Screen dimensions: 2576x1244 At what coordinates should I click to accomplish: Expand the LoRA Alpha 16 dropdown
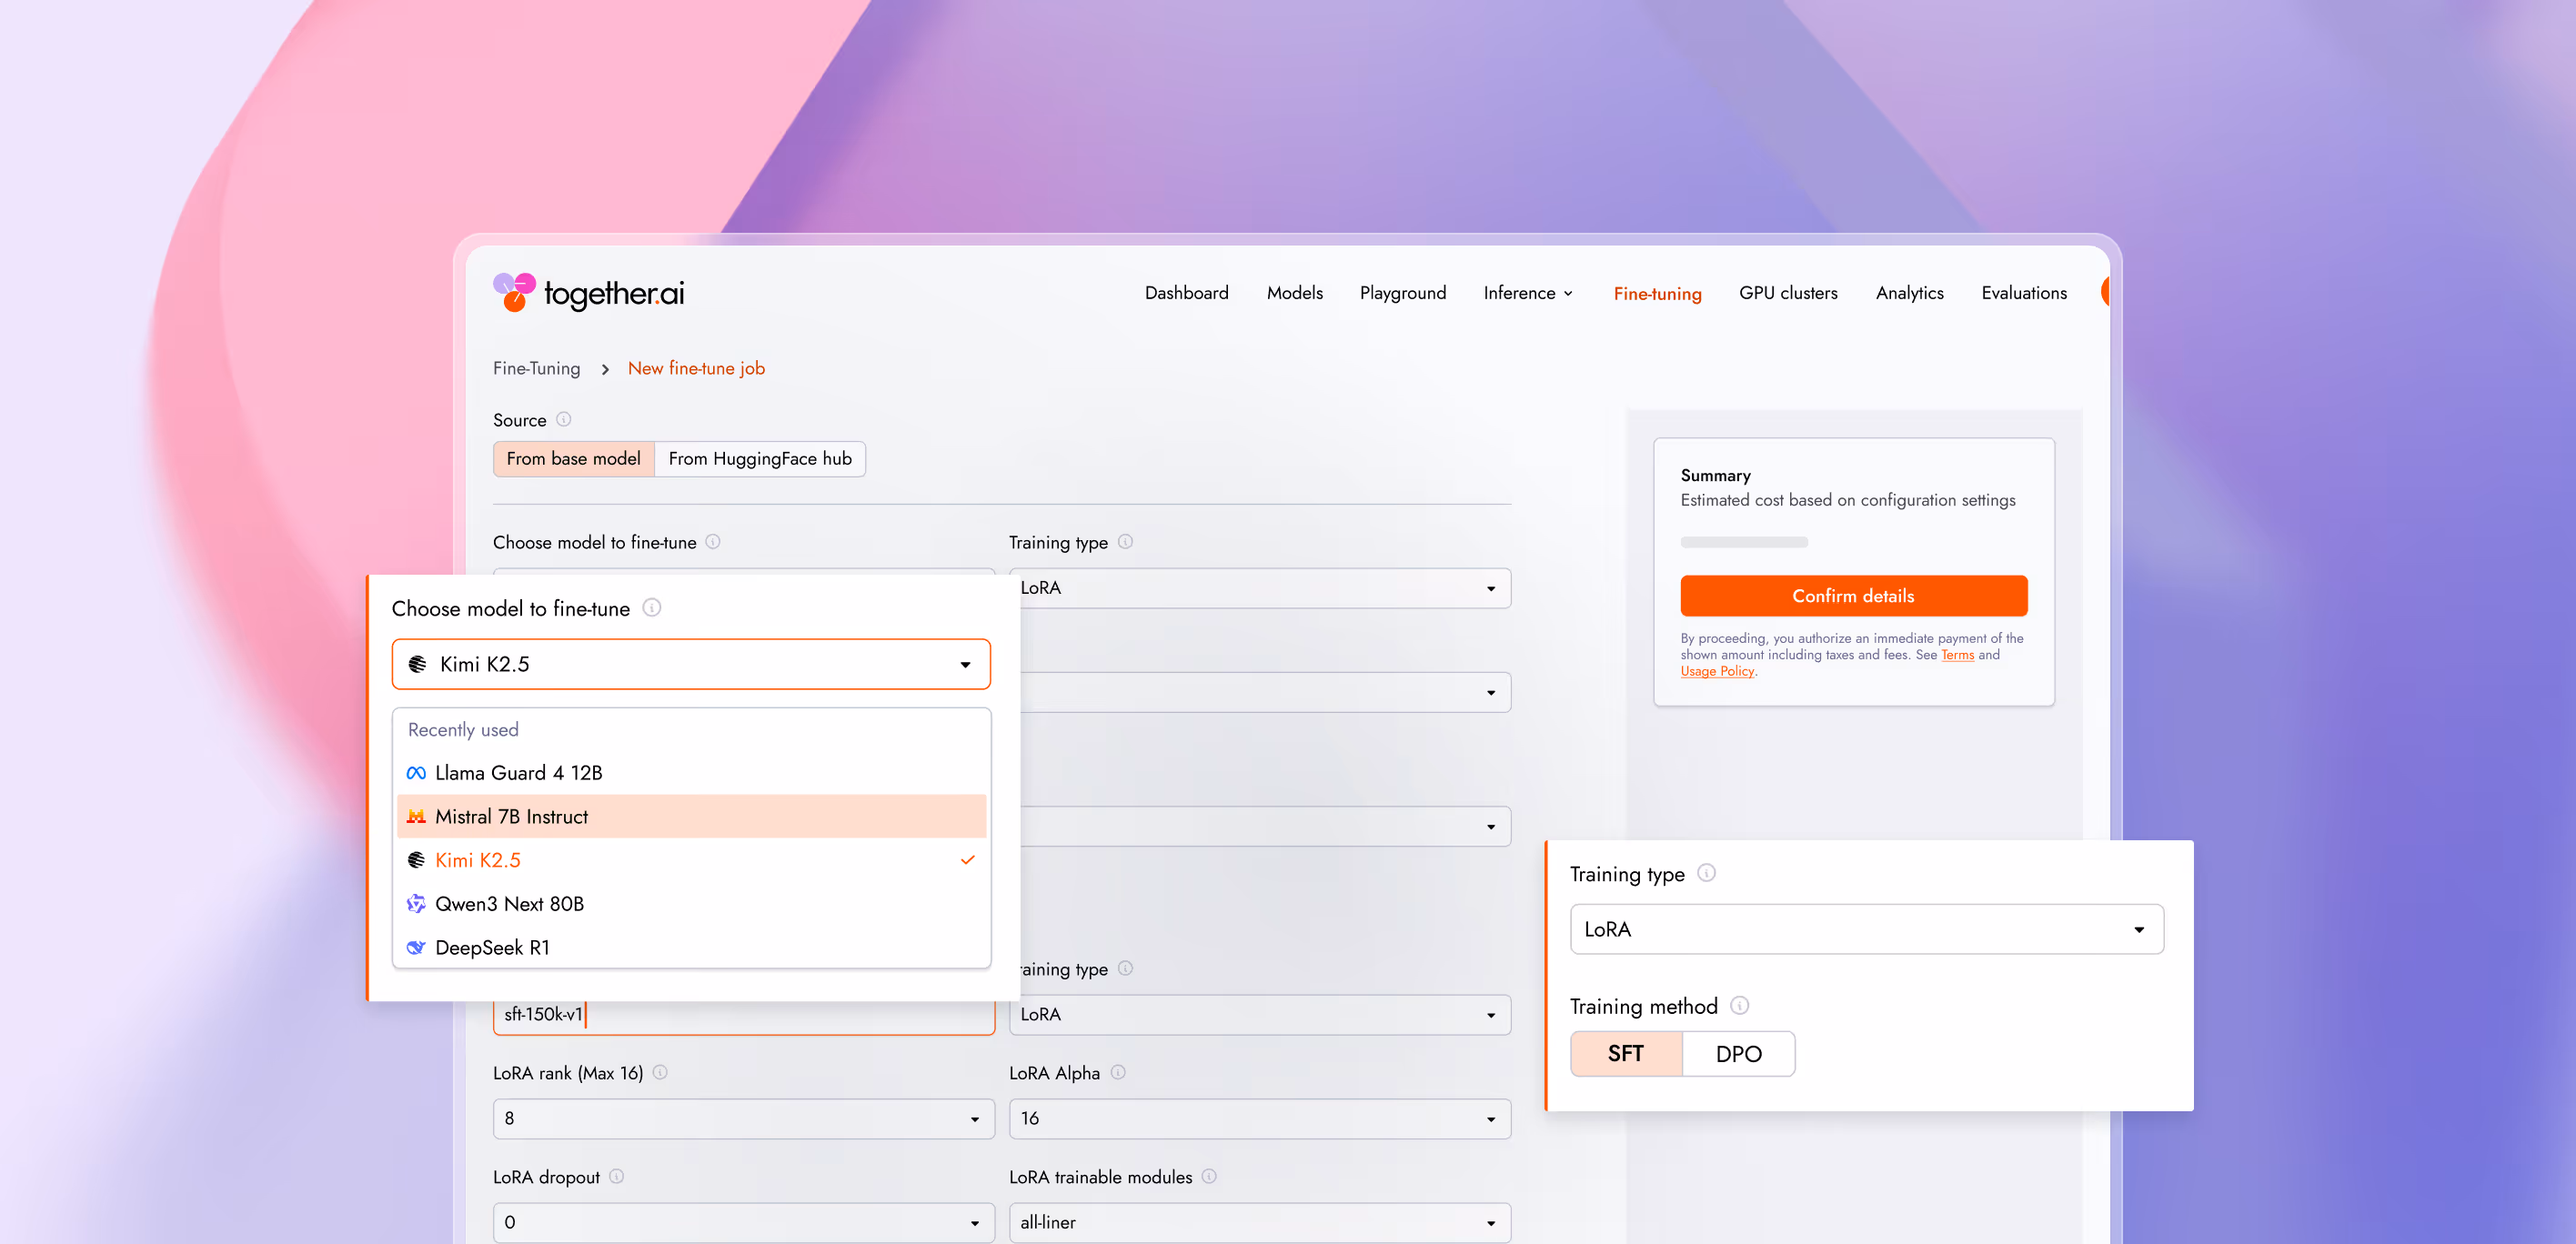coord(1259,1118)
